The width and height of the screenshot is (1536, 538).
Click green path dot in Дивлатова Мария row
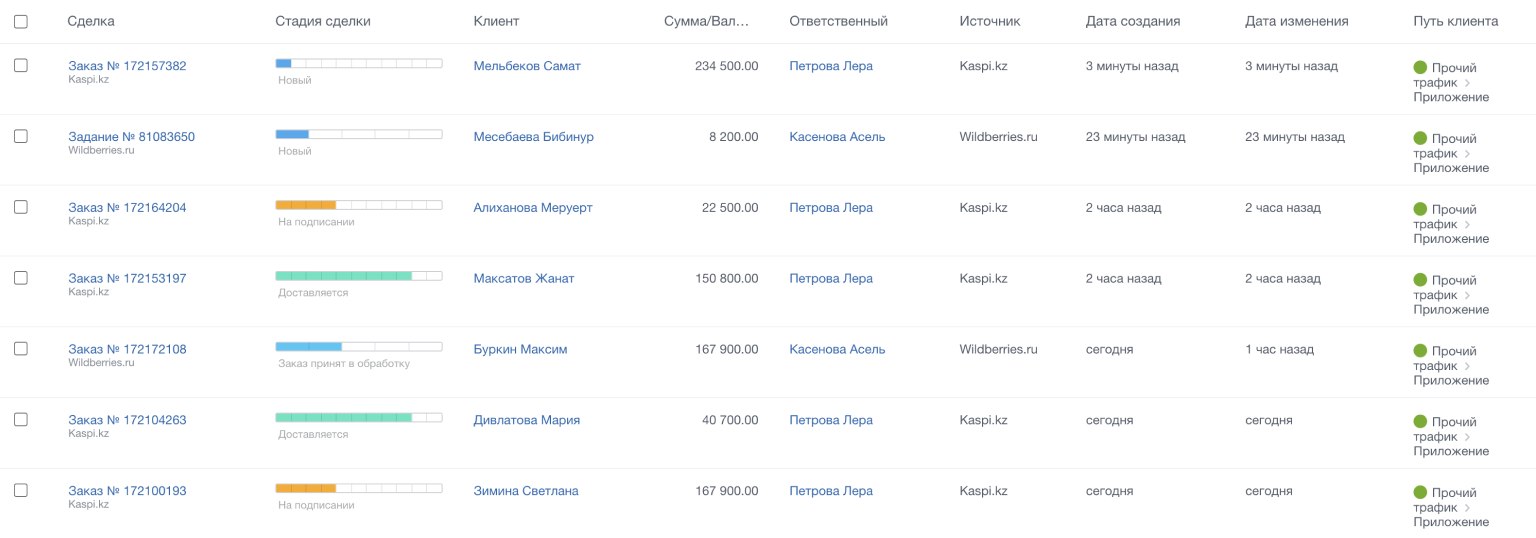pos(1420,422)
